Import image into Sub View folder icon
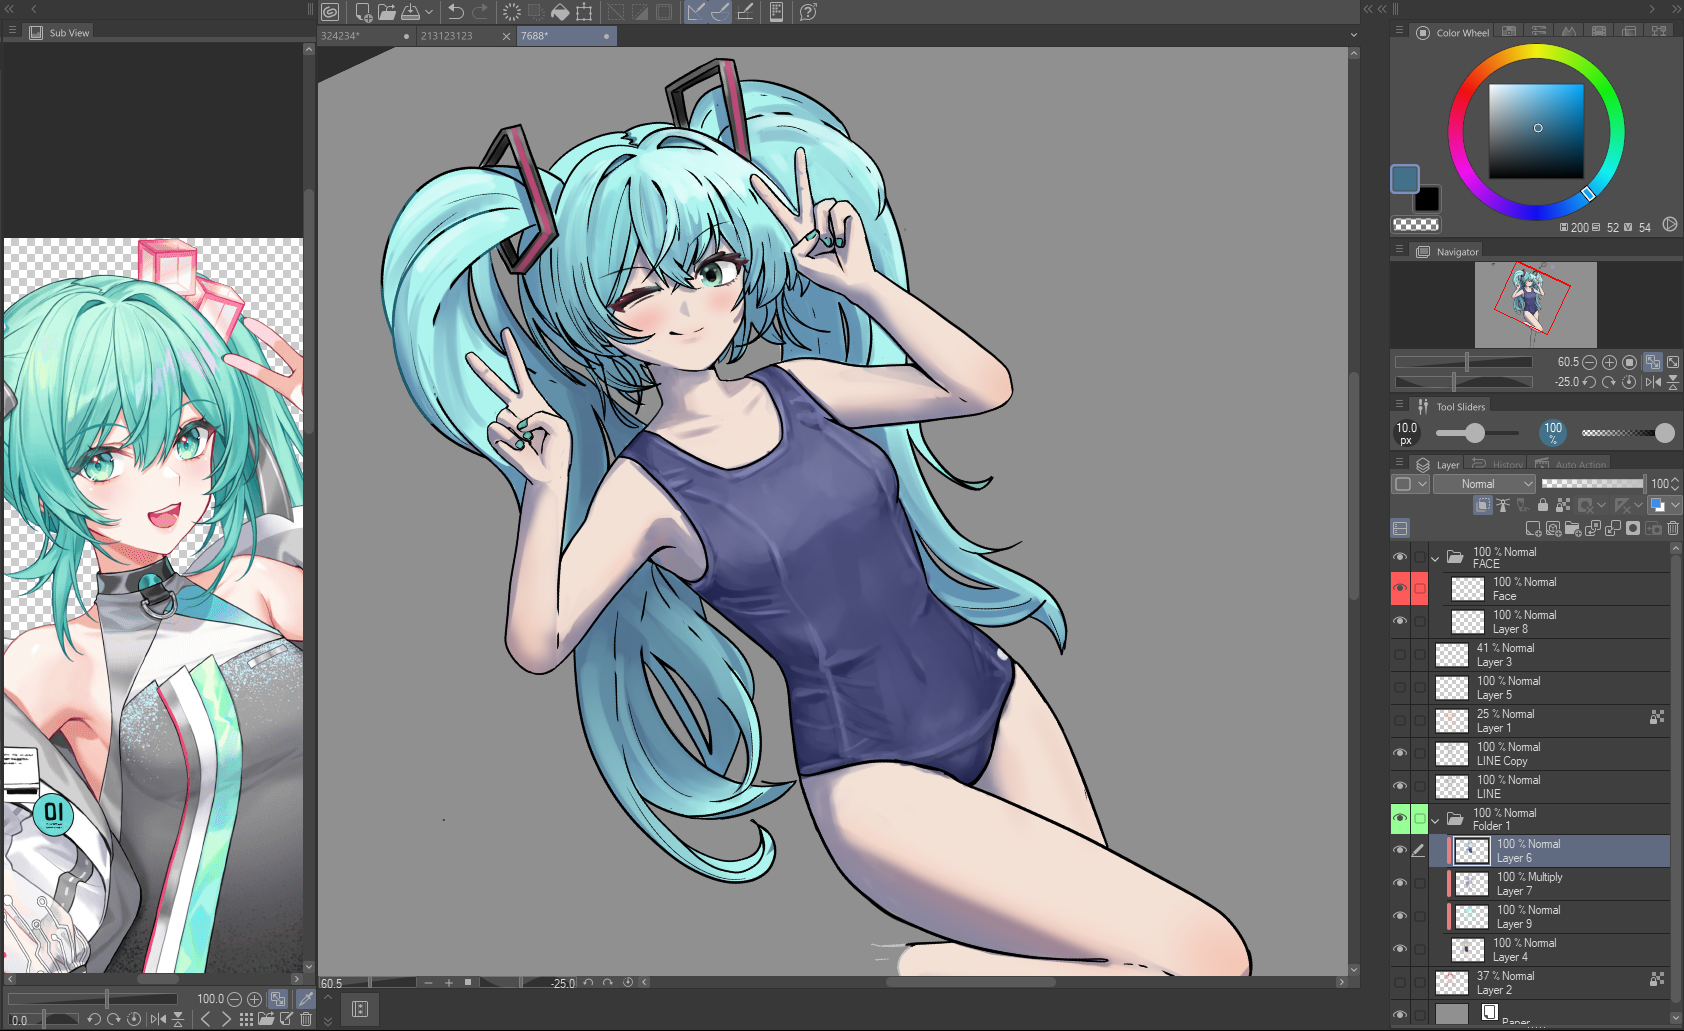The image size is (1684, 1031). click(x=266, y=1020)
